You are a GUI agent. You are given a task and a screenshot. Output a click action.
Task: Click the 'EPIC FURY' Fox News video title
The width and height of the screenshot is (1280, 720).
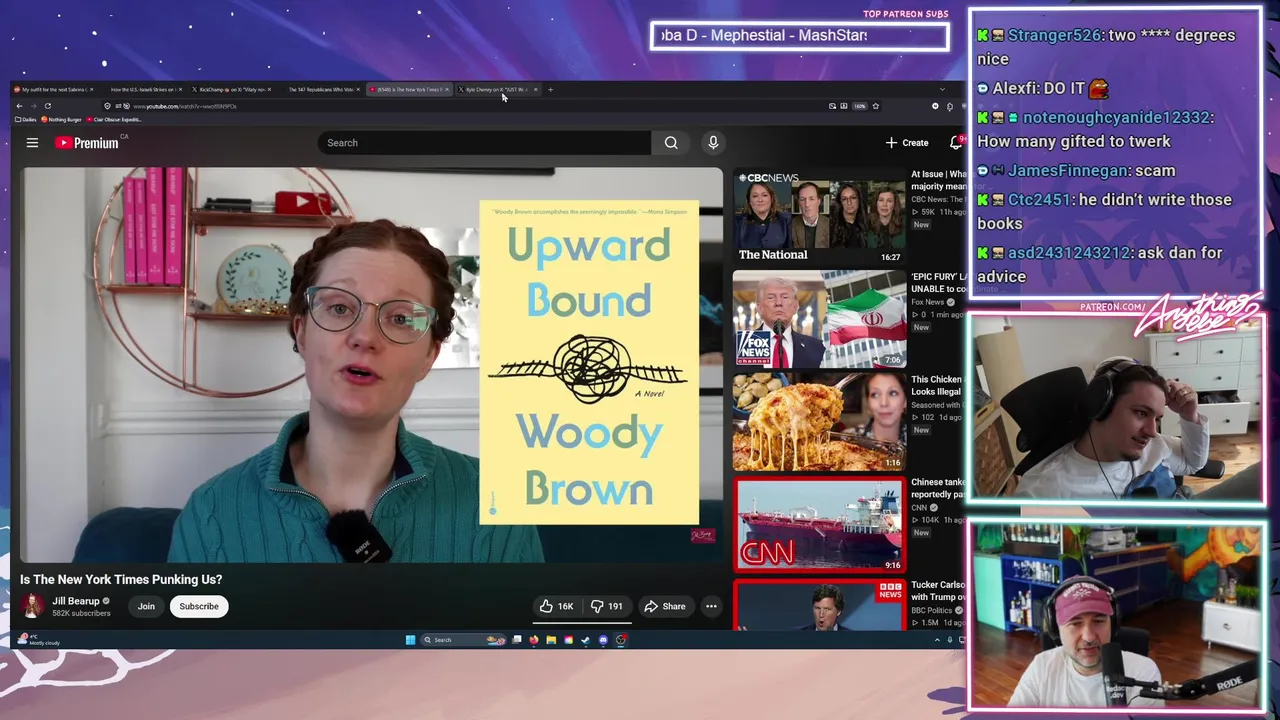coord(938,283)
